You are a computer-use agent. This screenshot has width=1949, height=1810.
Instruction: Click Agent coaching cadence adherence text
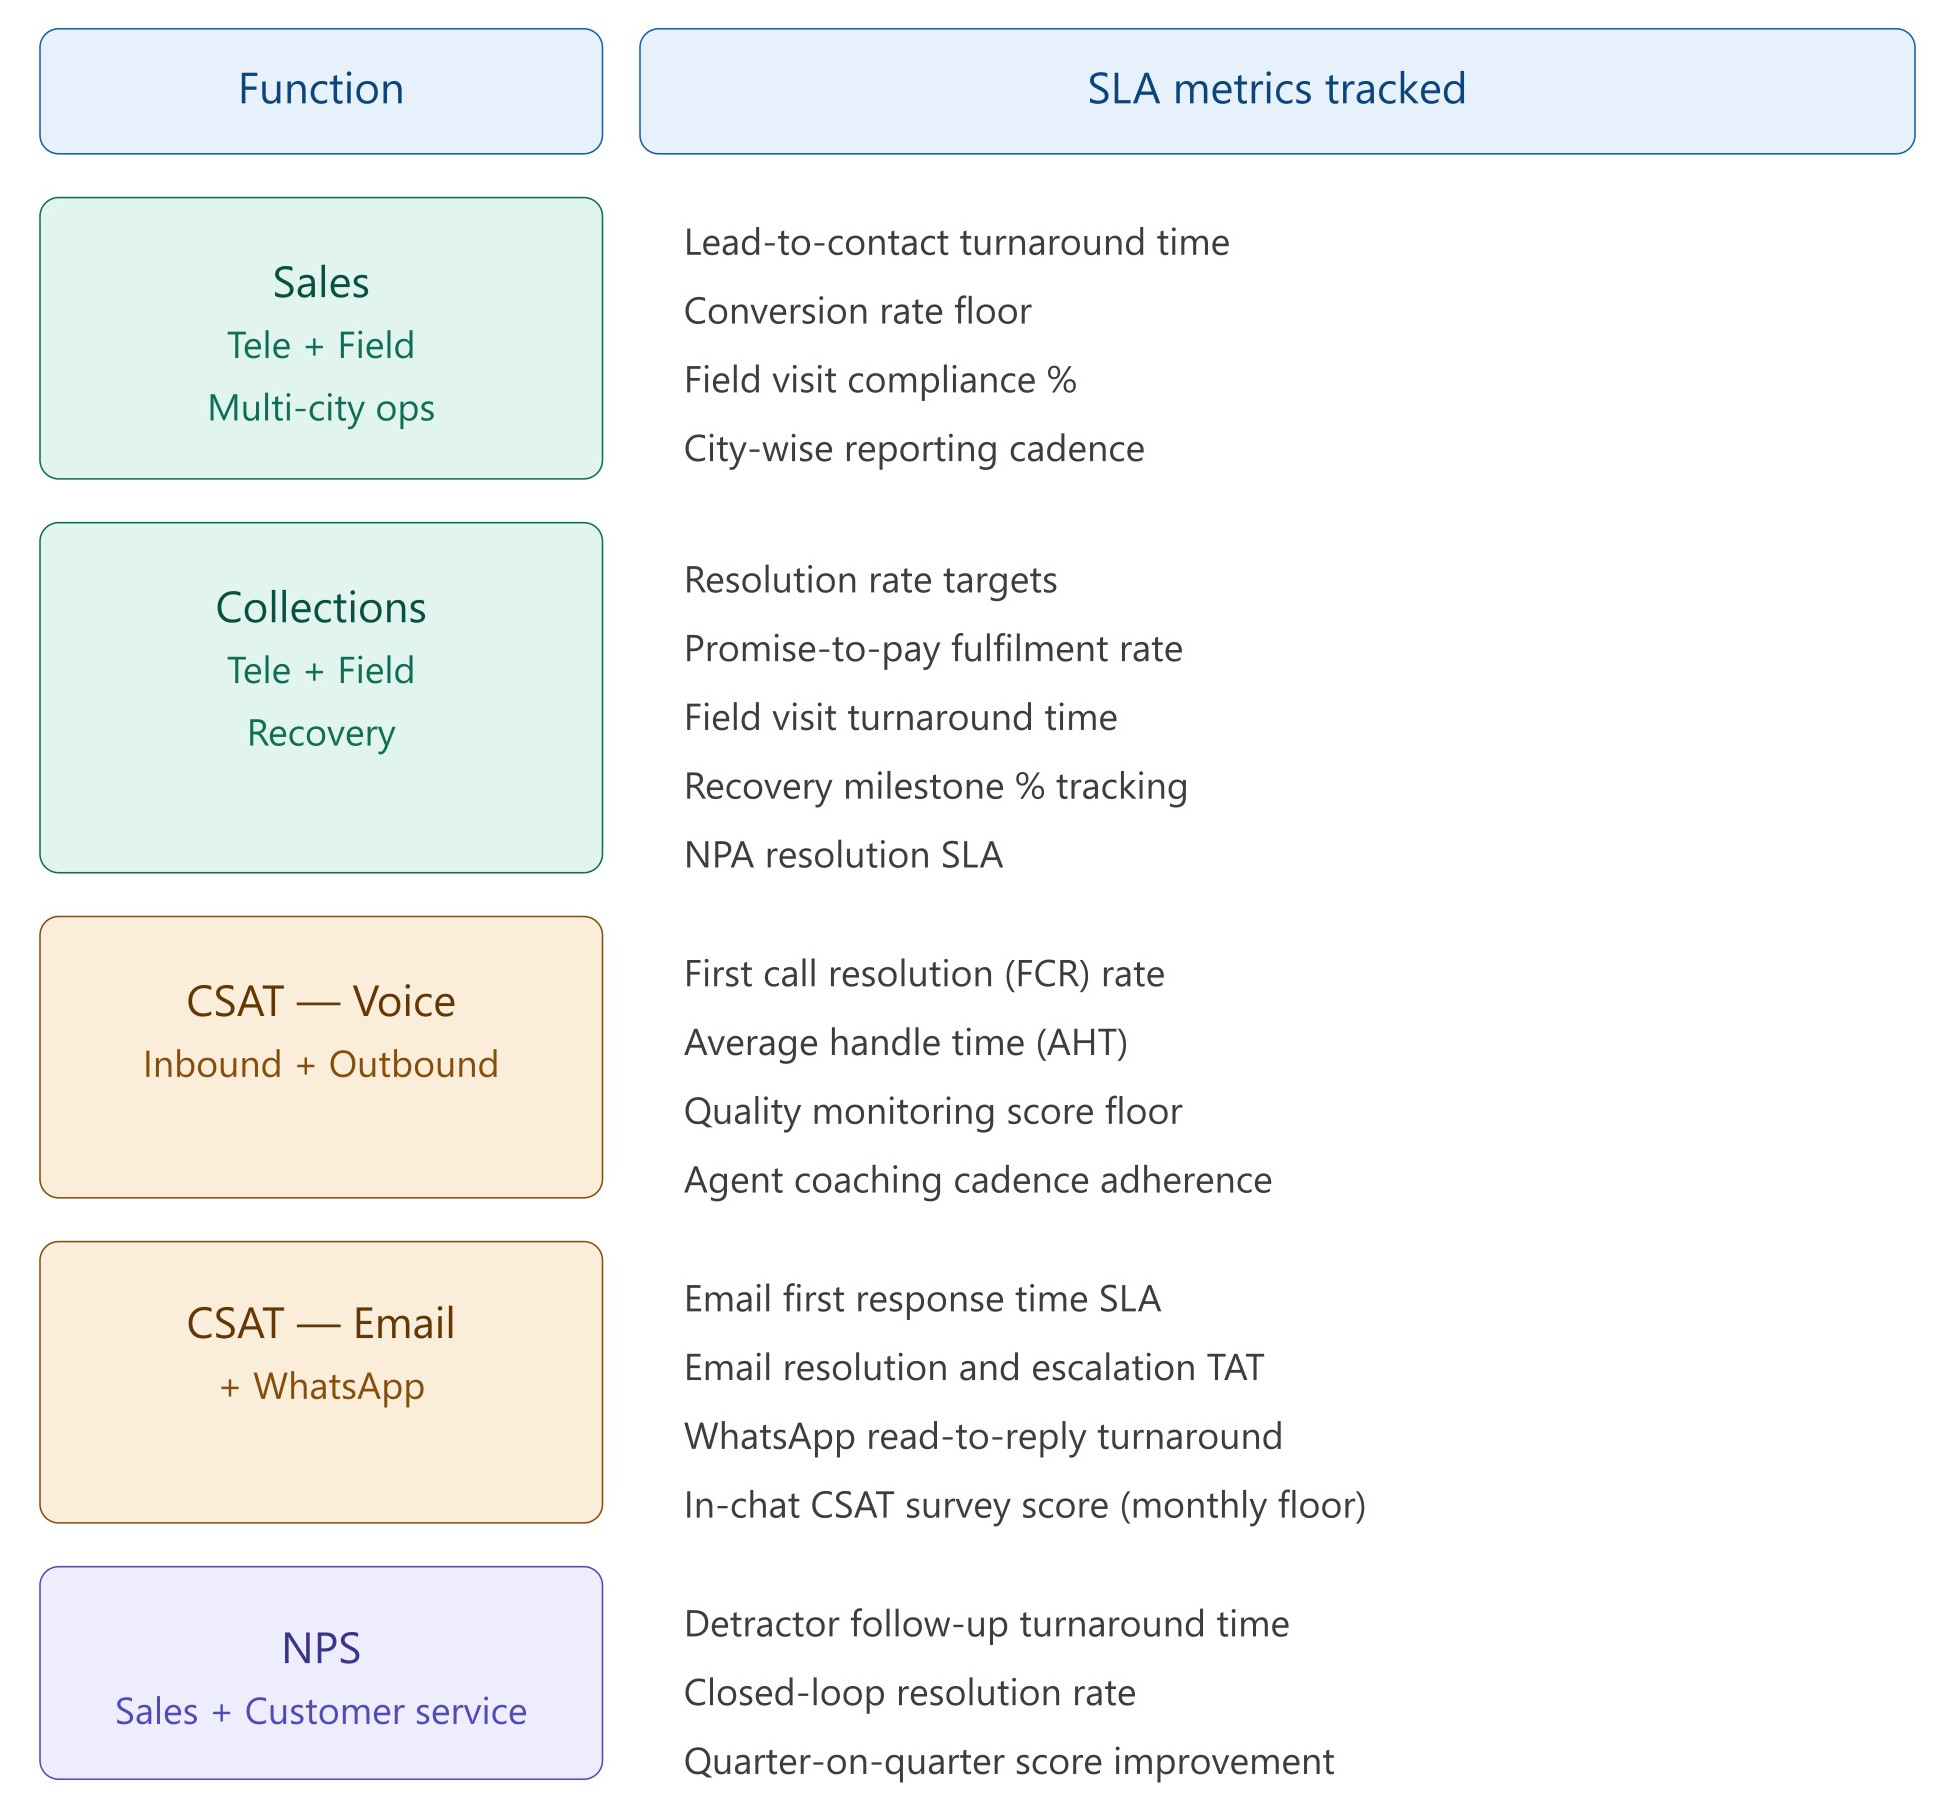[977, 1181]
